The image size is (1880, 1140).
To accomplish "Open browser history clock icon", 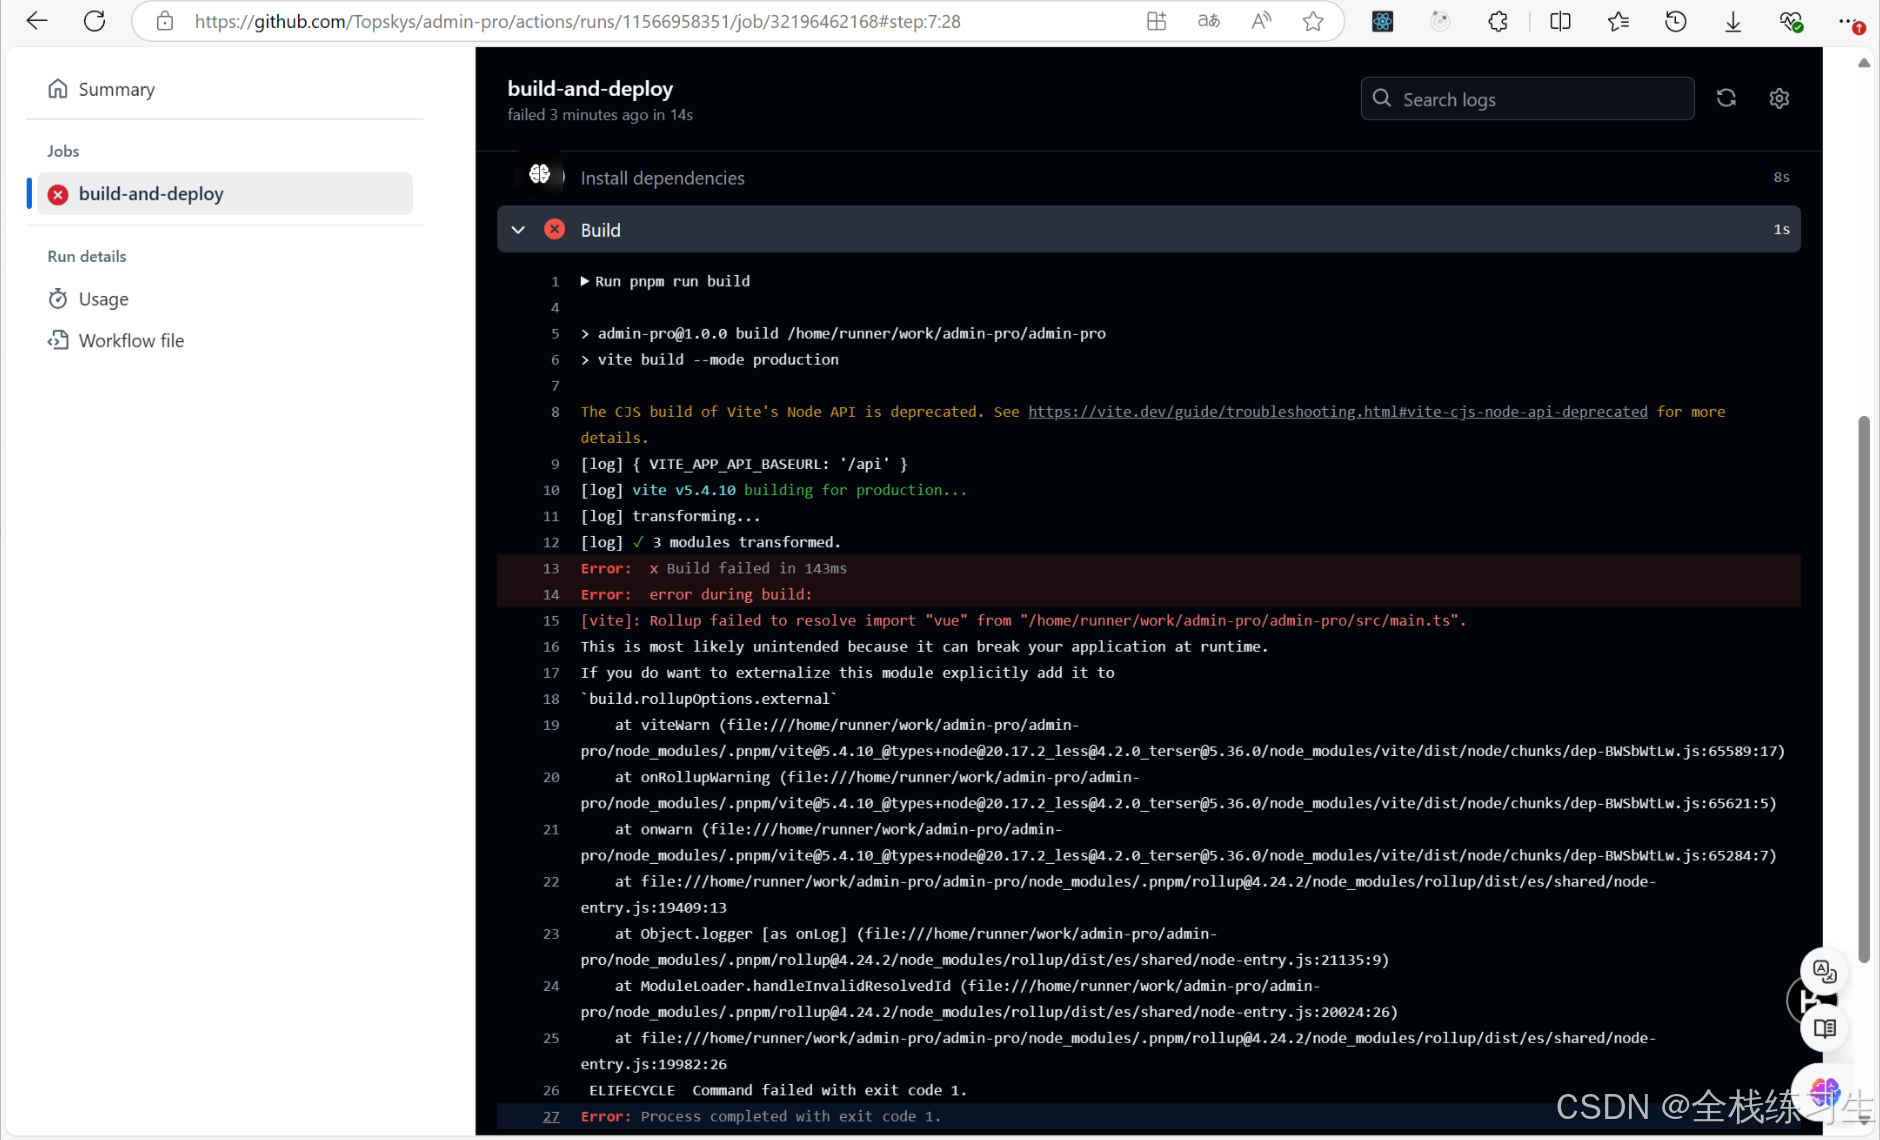I will coord(1676,21).
